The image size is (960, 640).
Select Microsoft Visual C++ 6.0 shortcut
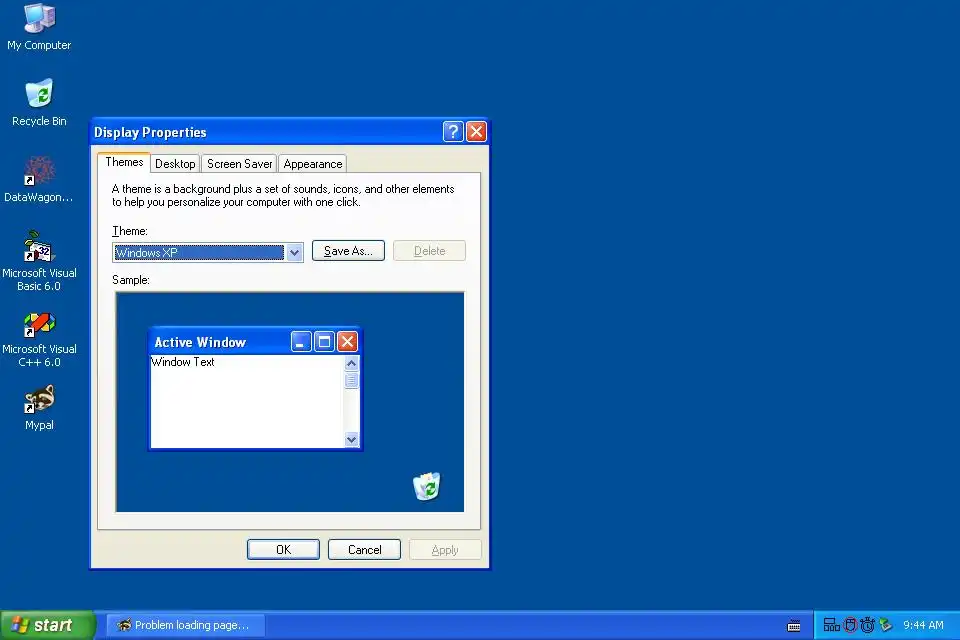click(39, 340)
